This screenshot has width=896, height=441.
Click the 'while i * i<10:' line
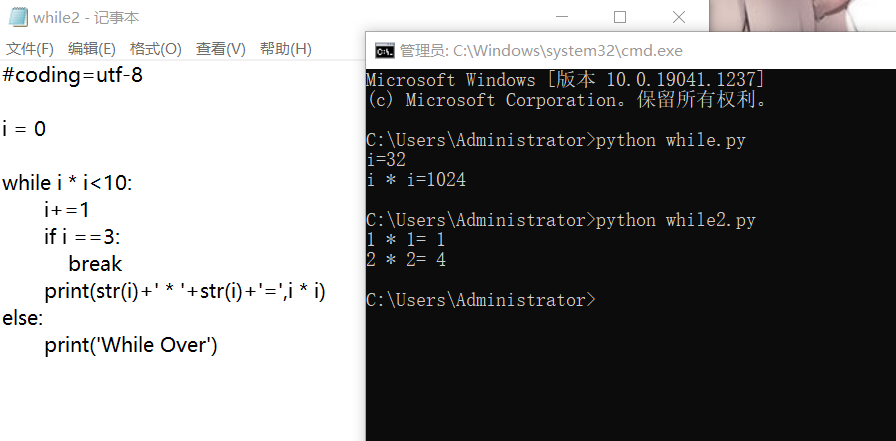(67, 183)
